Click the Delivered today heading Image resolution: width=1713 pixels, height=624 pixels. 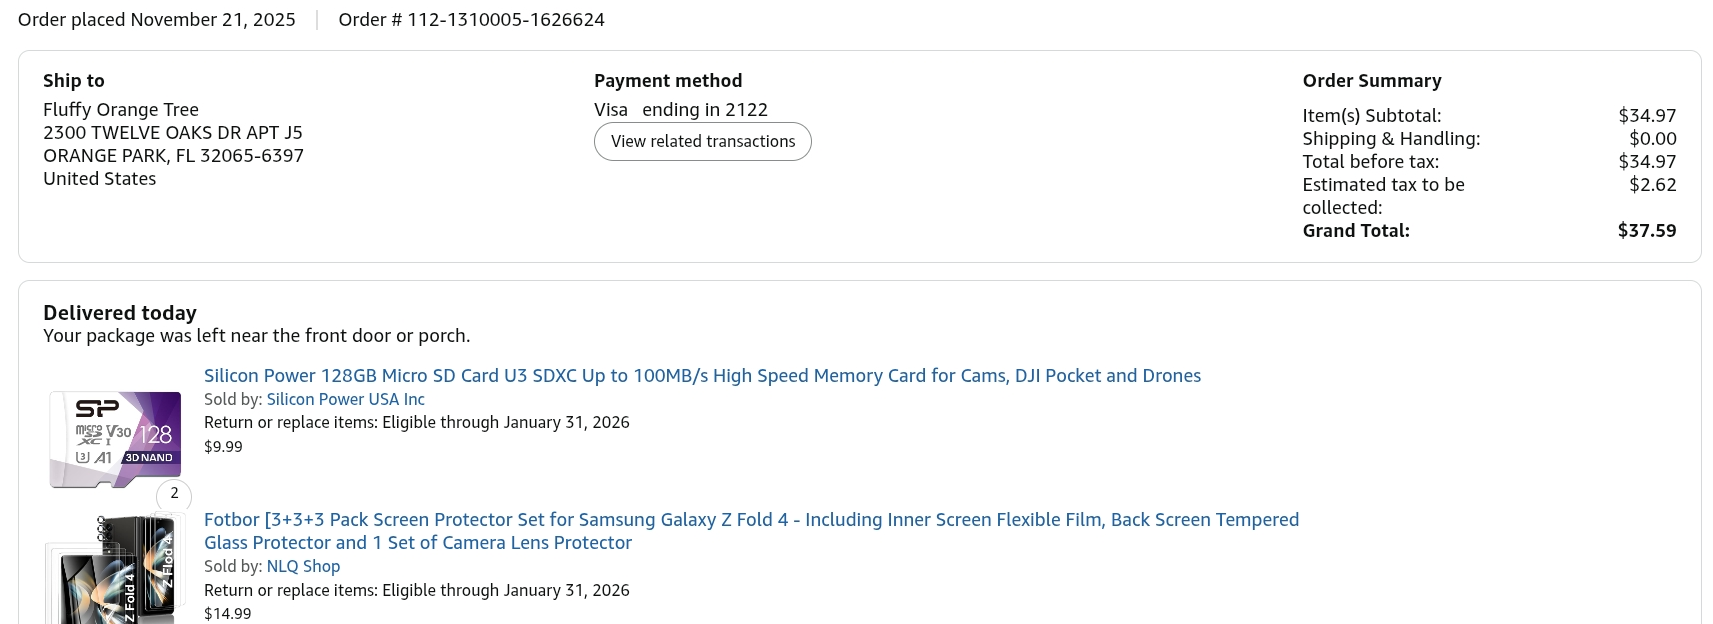120,313
